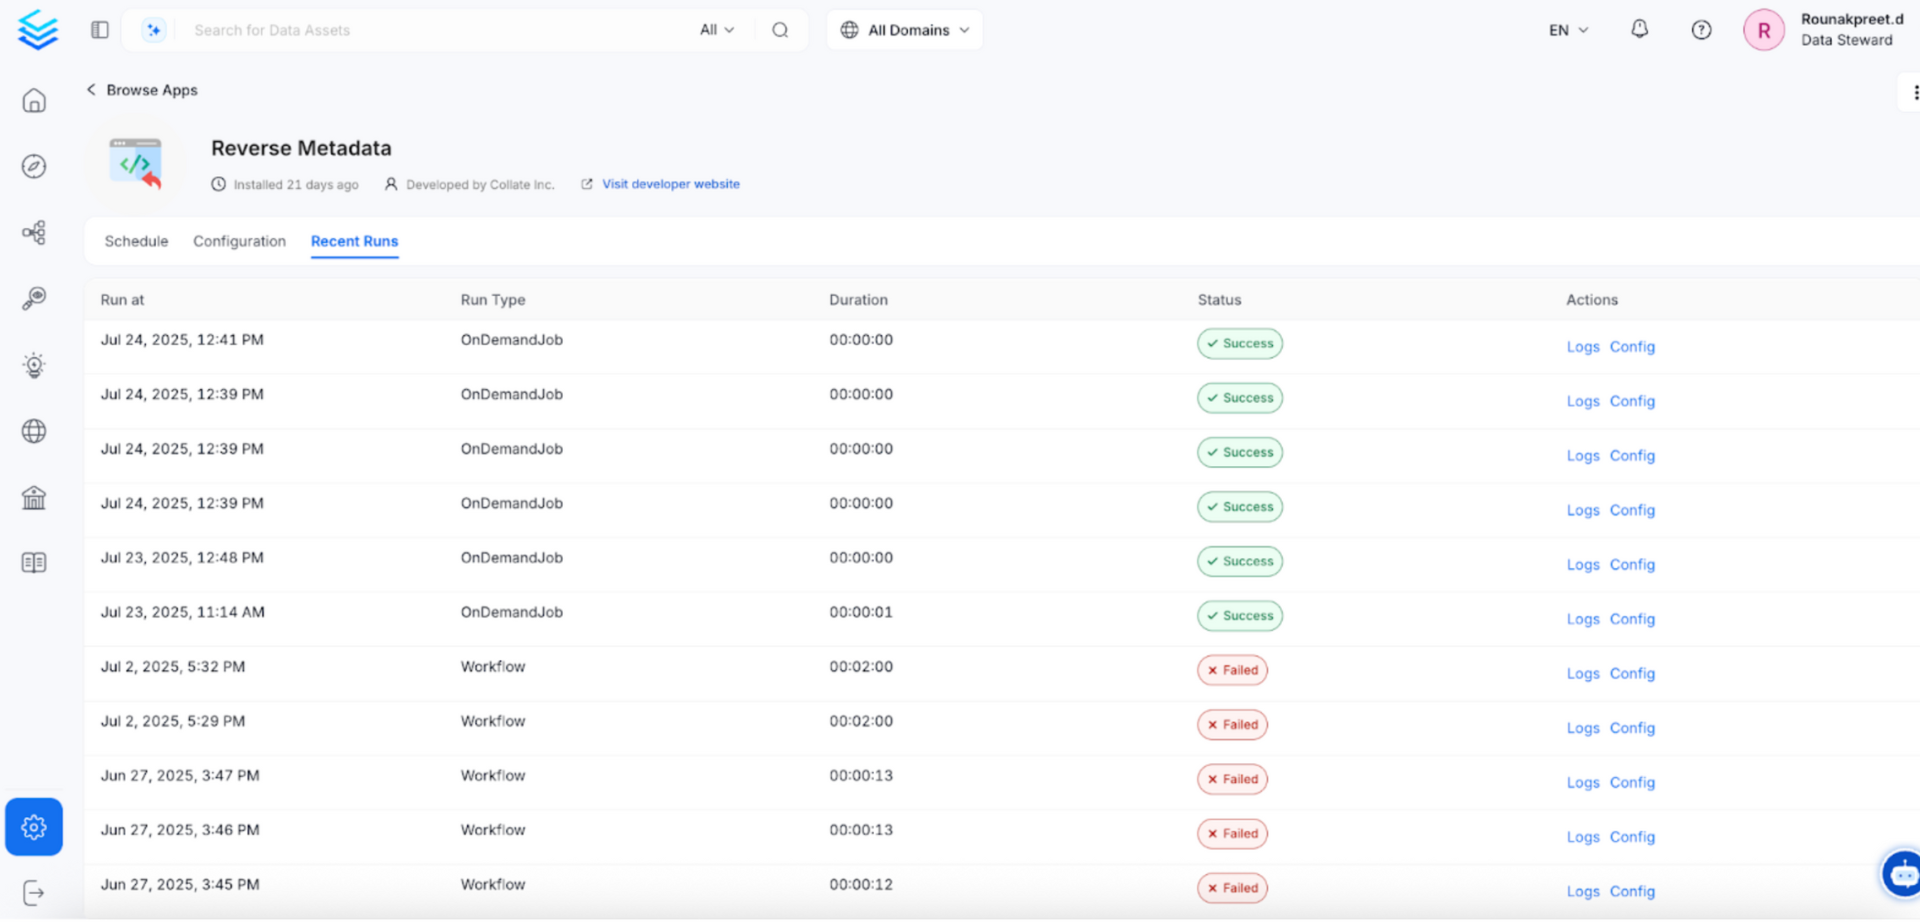Viewport: 1920px width, 923px height.
Task: Open Visit developer website link
Action: point(670,184)
